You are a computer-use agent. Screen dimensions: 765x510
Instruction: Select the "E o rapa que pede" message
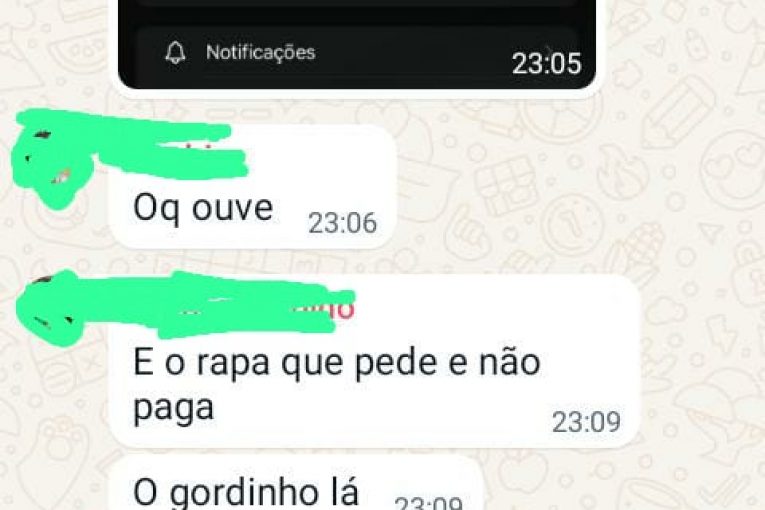point(375,361)
